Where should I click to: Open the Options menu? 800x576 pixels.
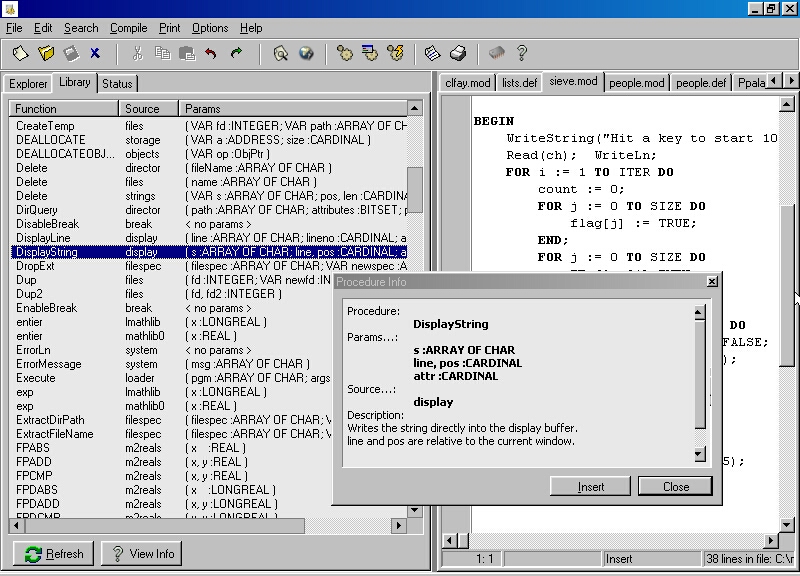click(209, 28)
